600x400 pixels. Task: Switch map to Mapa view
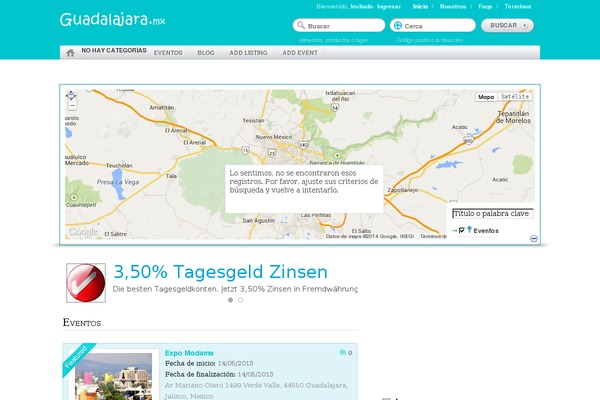click(486, 97)
